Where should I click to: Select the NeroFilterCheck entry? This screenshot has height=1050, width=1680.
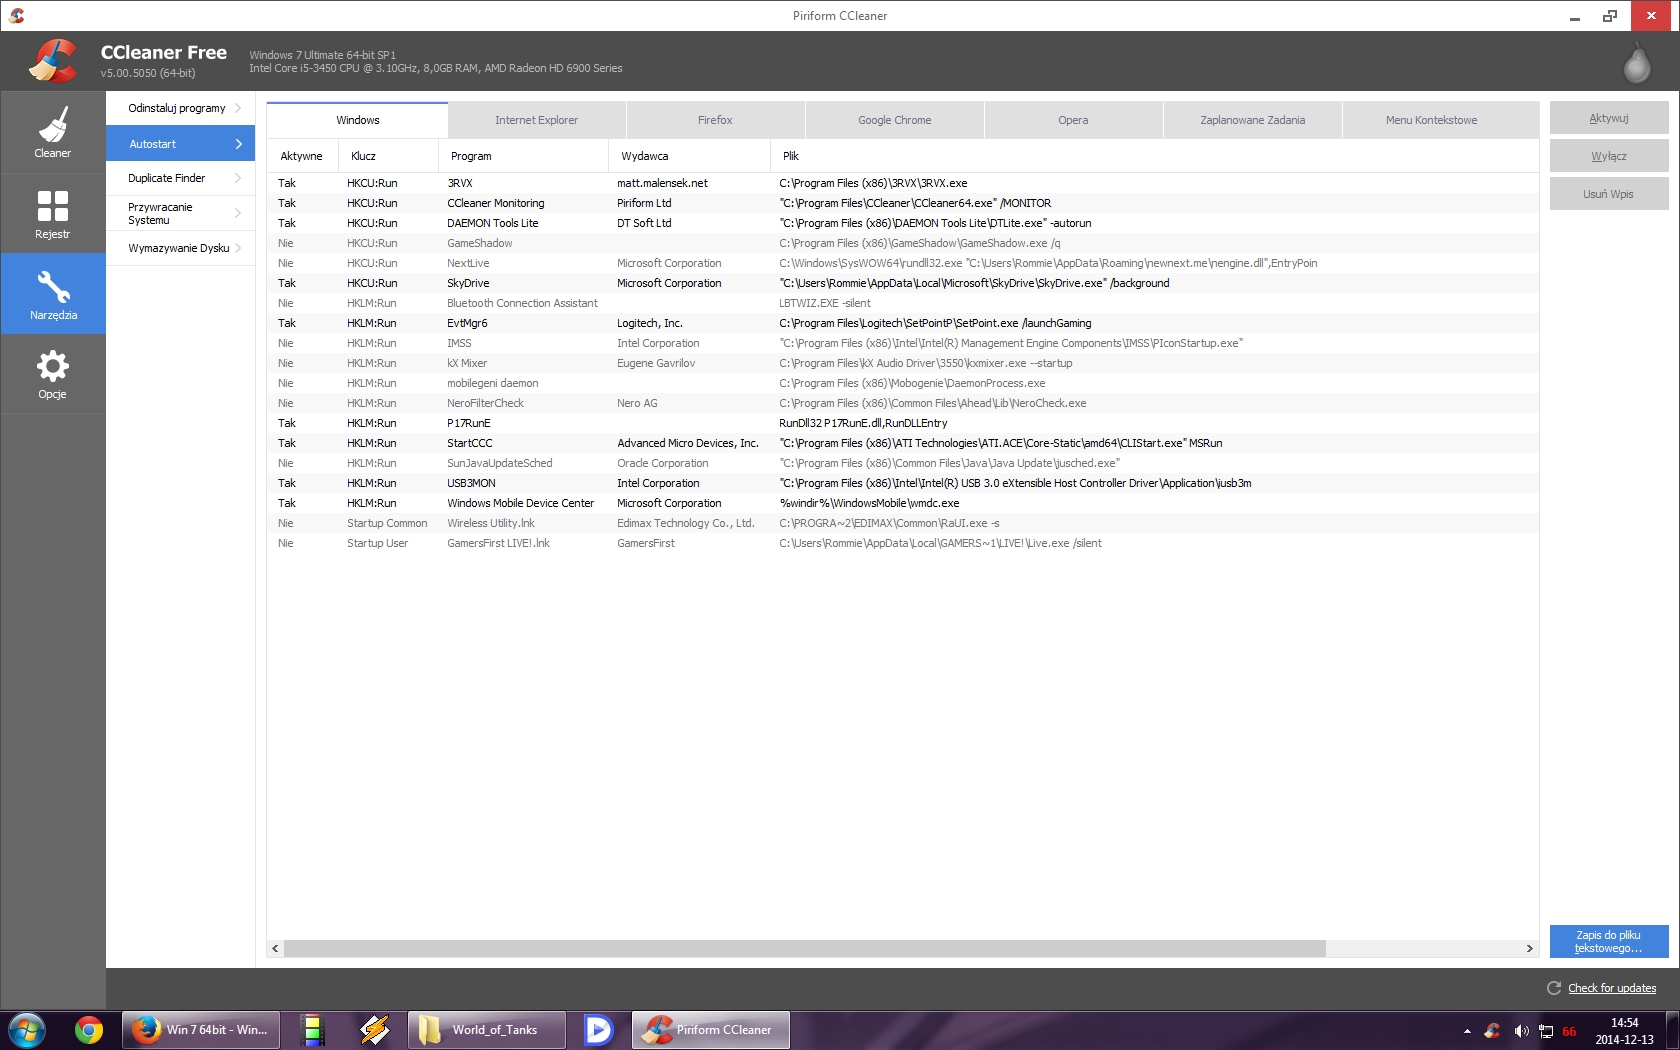coord(903,403)
